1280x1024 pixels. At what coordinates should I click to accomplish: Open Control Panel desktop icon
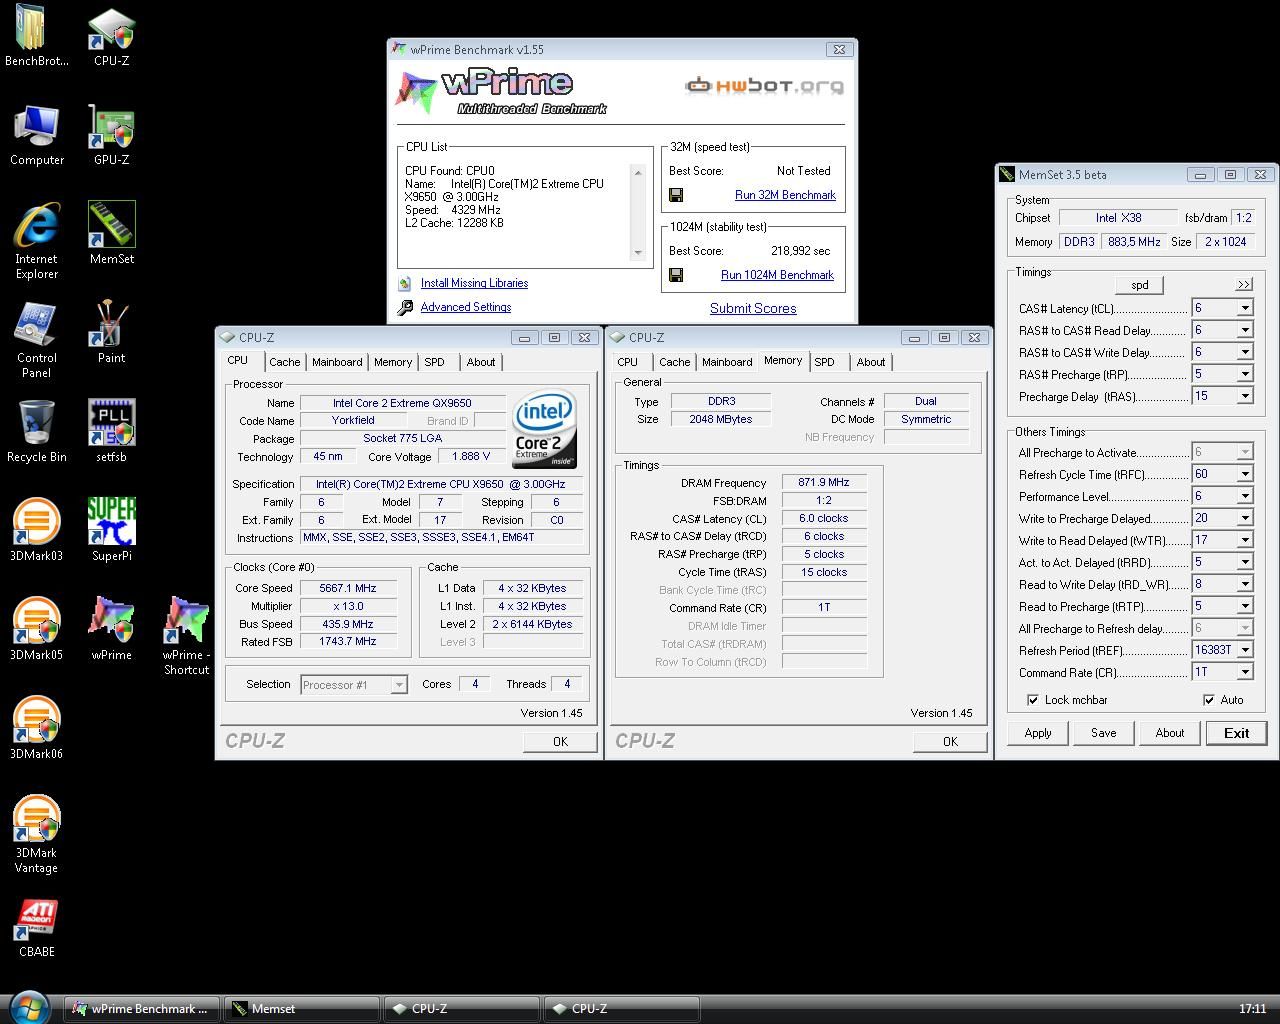pos(37,339)
